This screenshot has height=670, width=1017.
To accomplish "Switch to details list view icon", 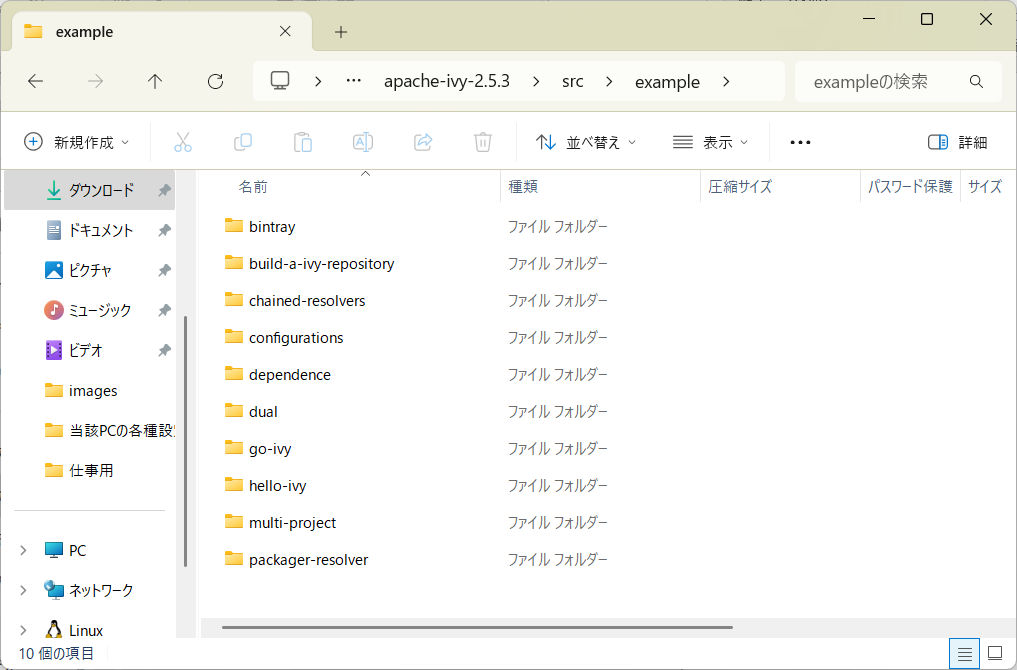I will 964,654.
